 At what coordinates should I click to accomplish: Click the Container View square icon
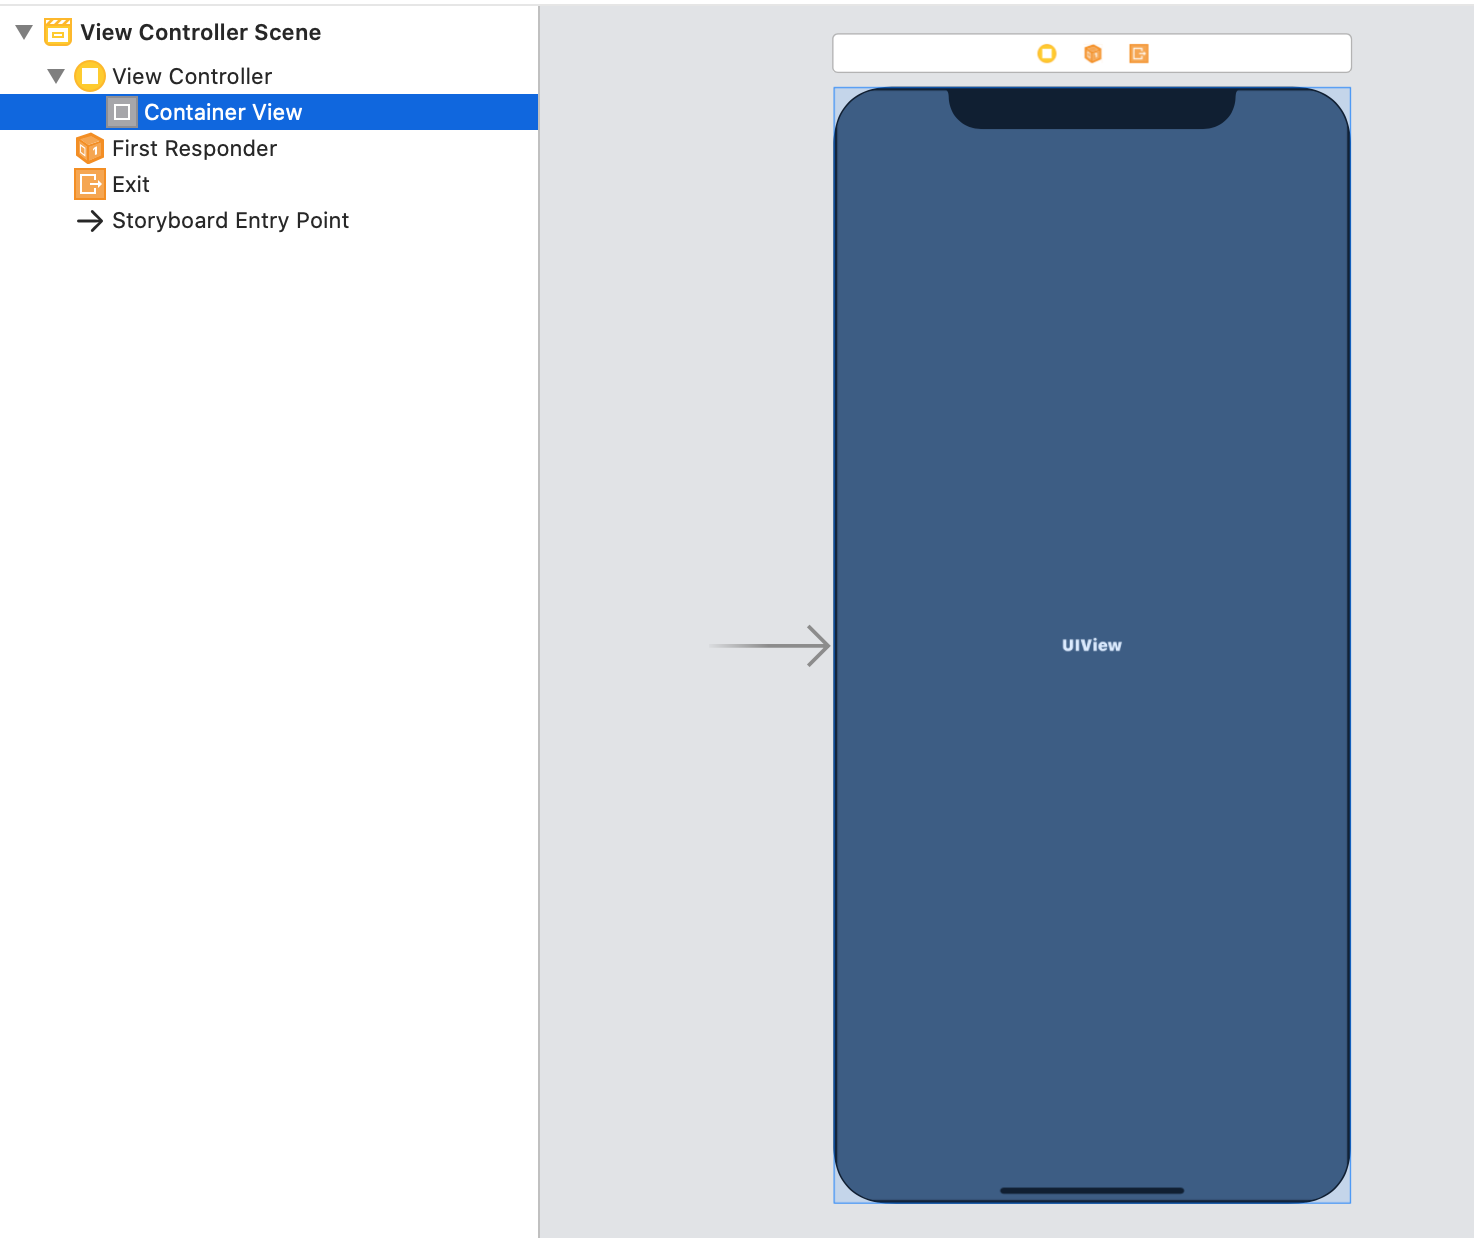122,112
